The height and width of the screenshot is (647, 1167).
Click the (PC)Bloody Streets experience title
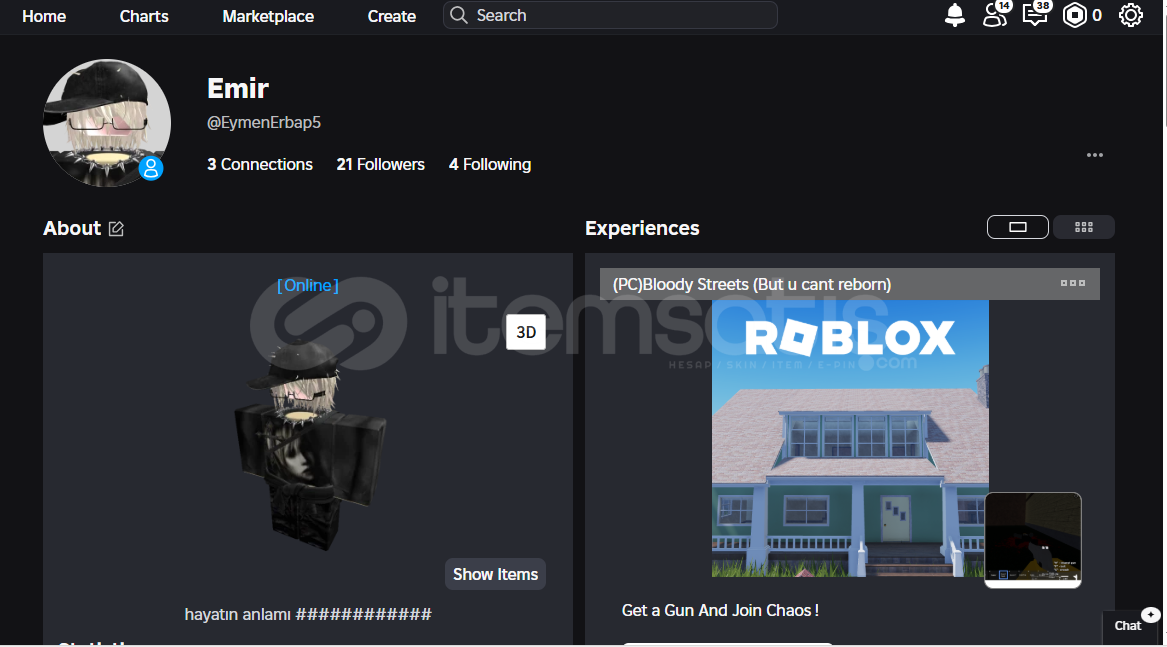752,284
